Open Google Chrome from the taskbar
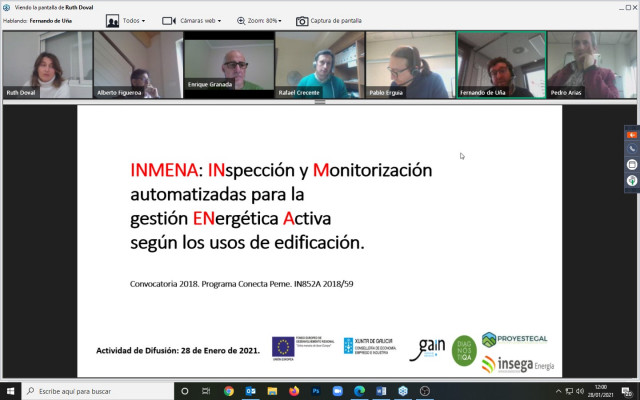 229,391
